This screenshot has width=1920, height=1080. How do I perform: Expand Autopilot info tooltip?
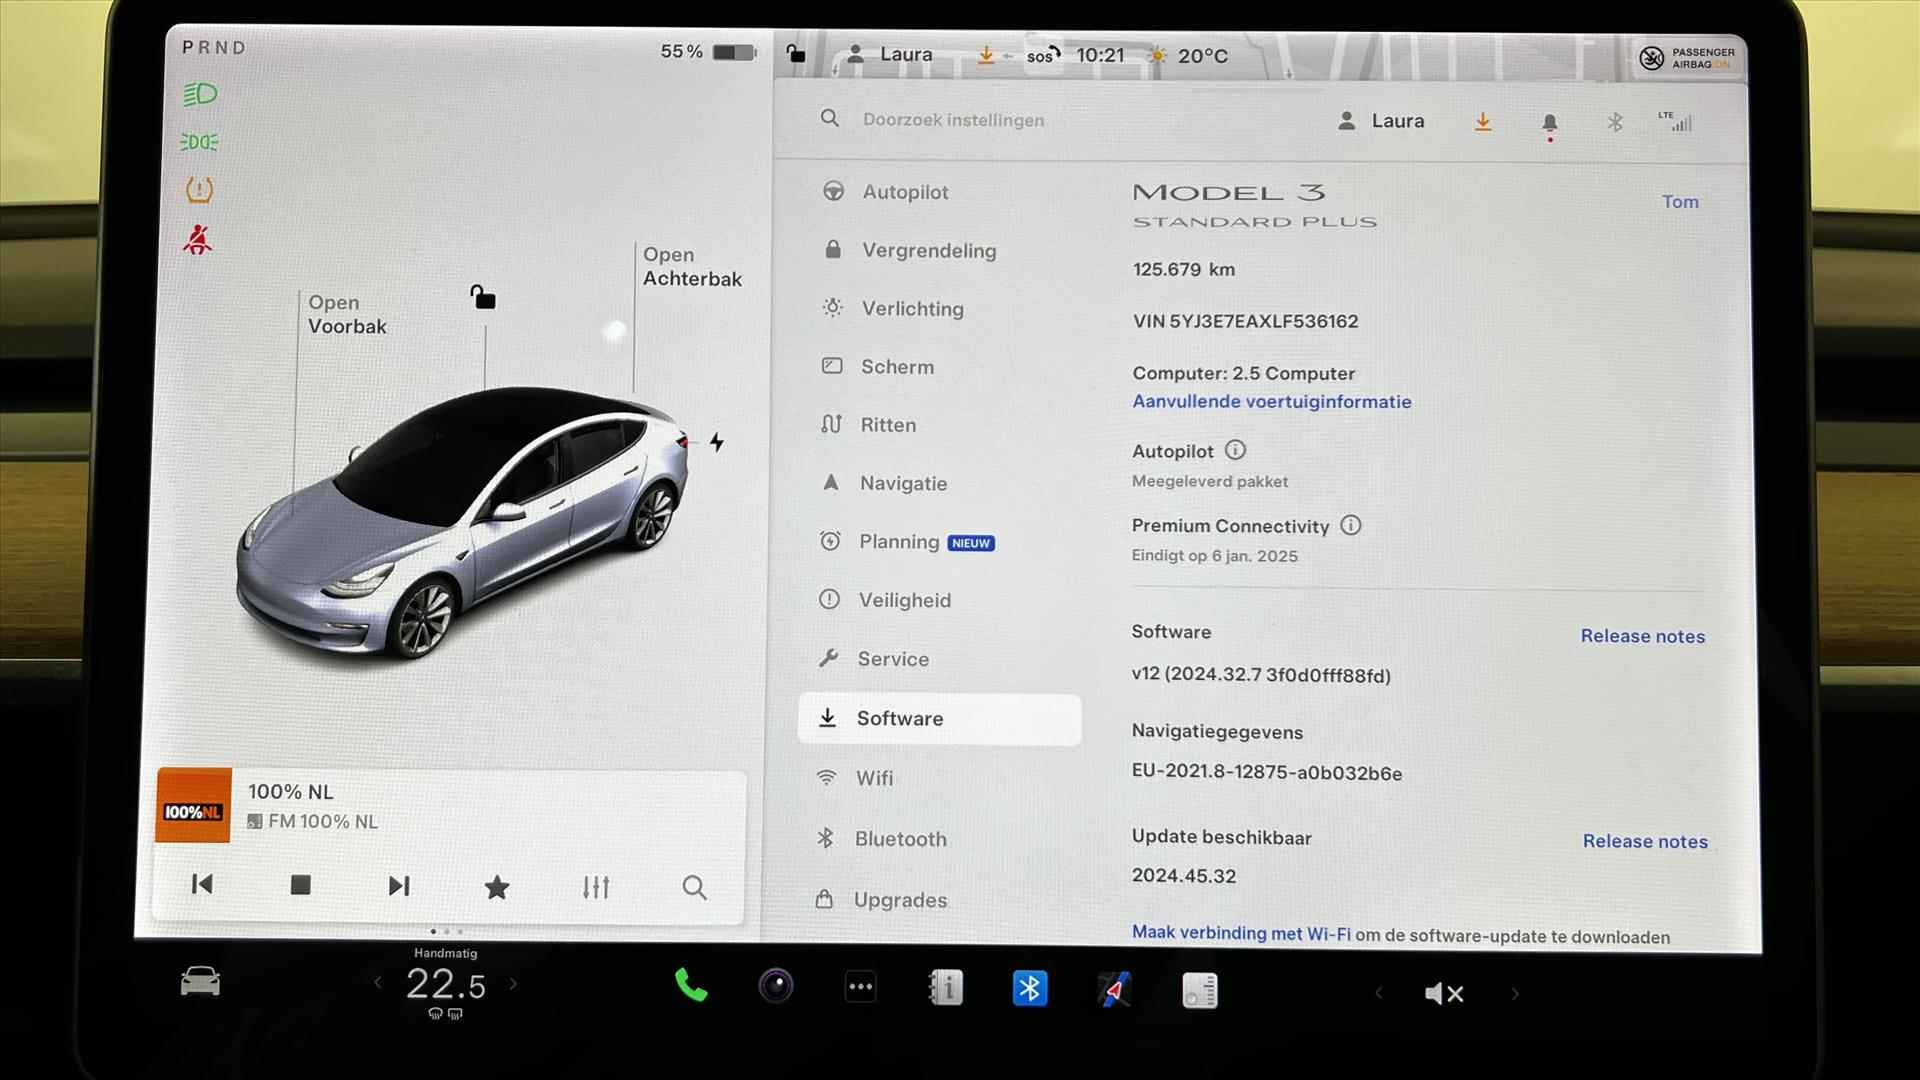coord(1233,450)
